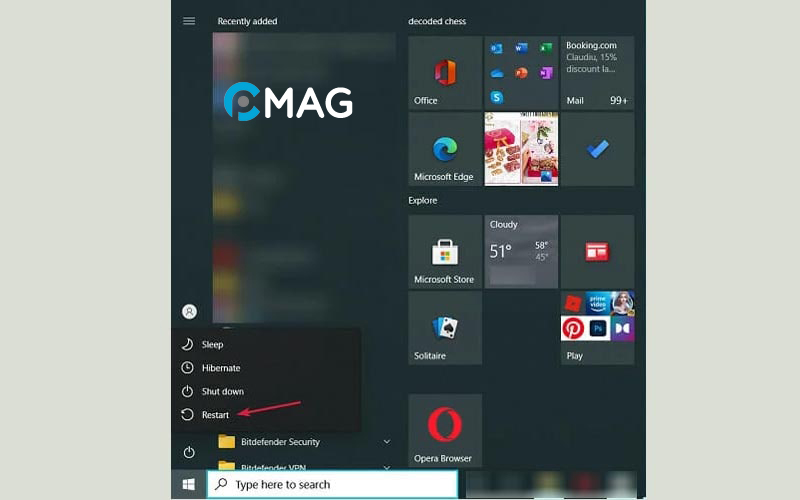
Task: Launch the Opera Browser tile
Action: coord(445,430)
